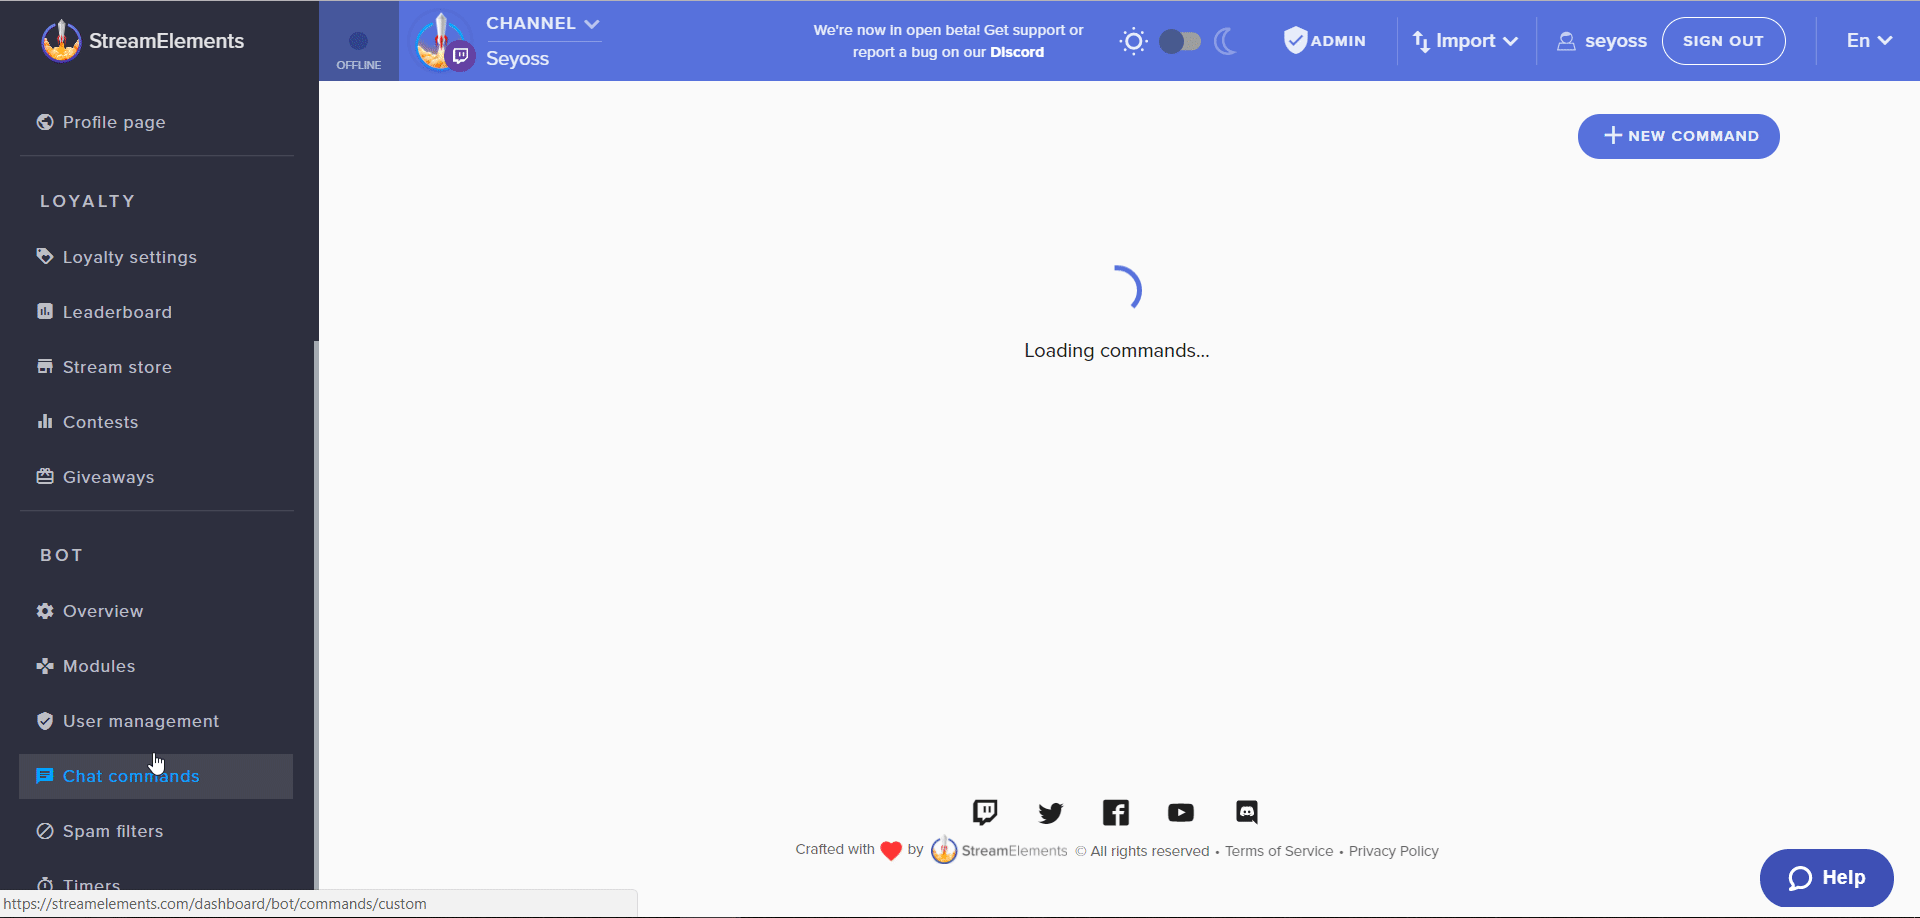Click the sidebar vertical scrollbar
The width and height of the screenshot is (1920, 918).
(316, 614)
